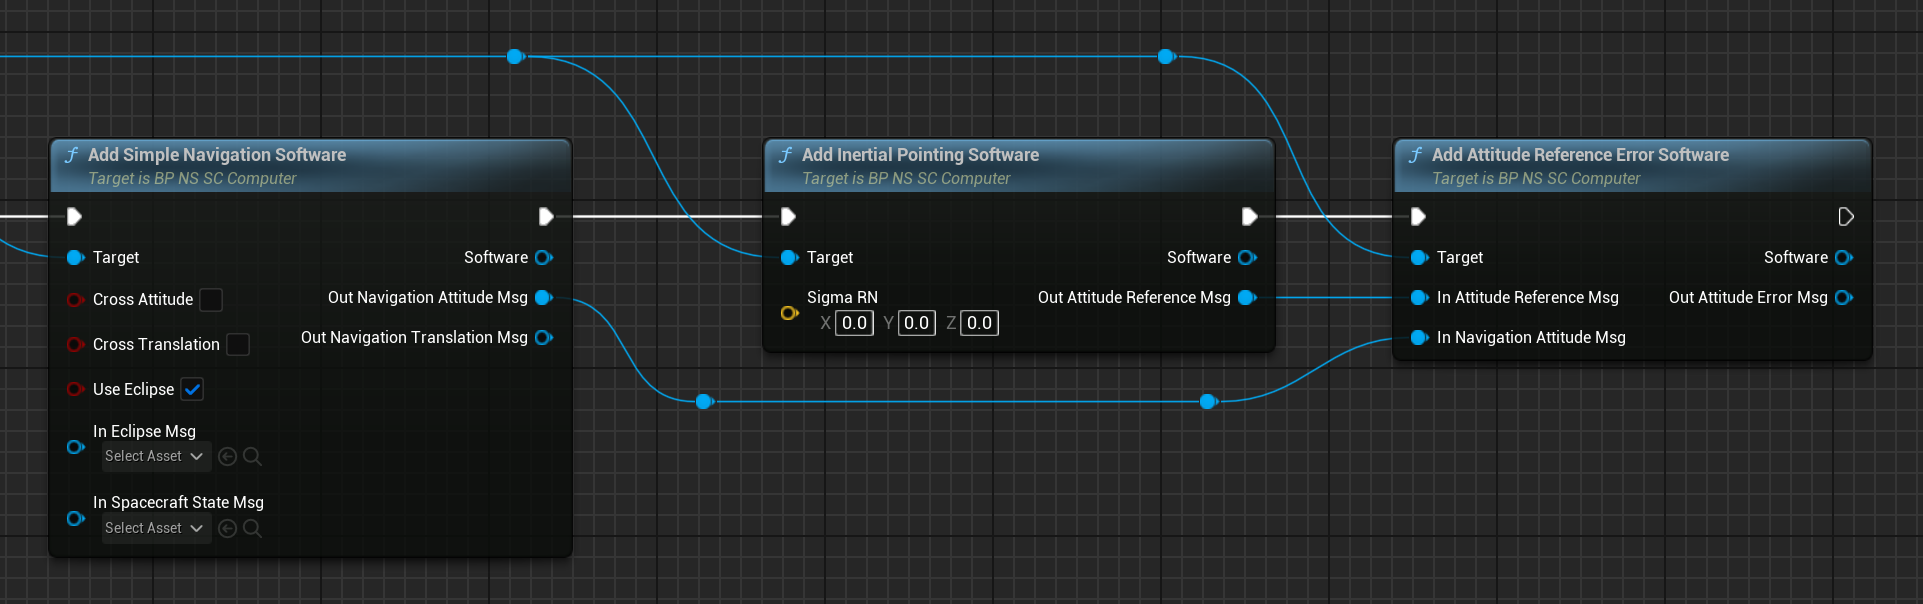The image size is (1923, 604).
Task: Click the use-selected arrow icon for In Eclipse Msg
Action: tap(227, 457)
